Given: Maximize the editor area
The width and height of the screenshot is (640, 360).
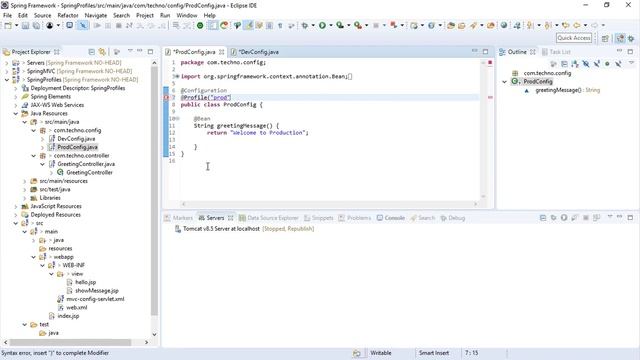Looking at the screenshot, I should click(485, 52).
